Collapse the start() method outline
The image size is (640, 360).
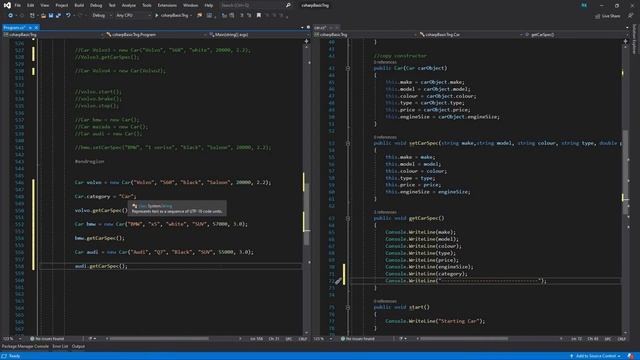pyautogui.click(x=348, y=307)
